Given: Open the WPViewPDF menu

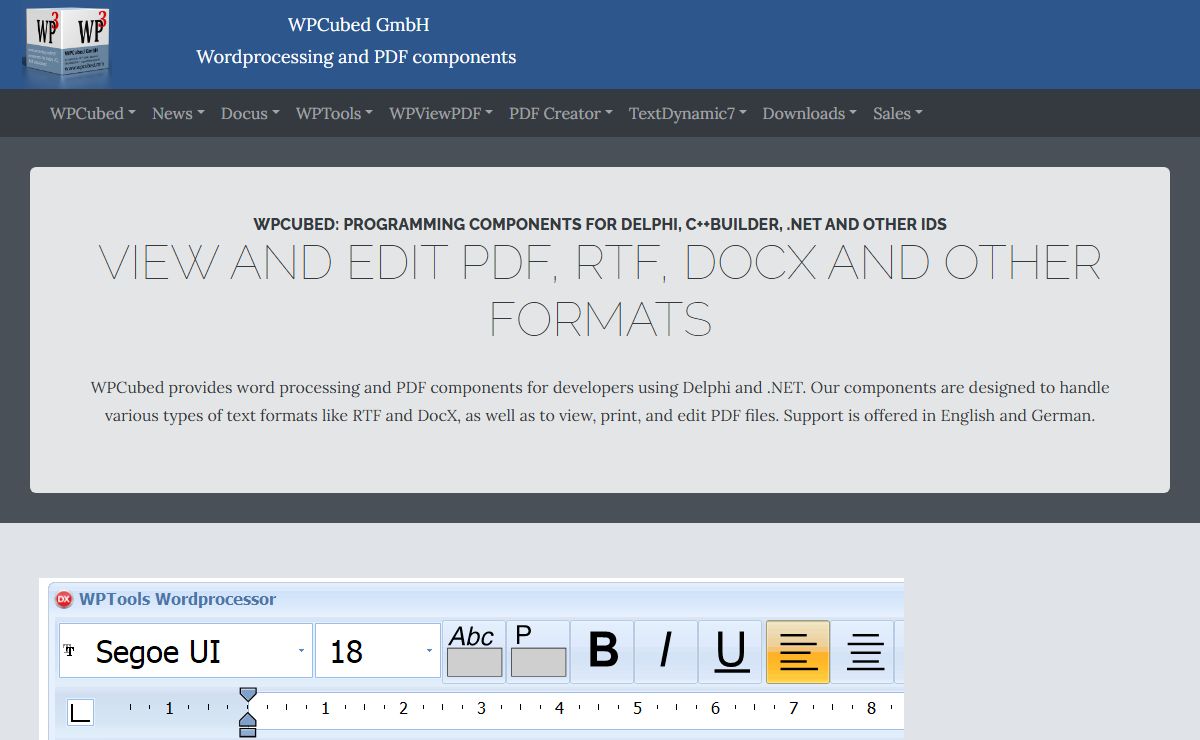Looking at the screenshot, I should [x=441, y=113].
